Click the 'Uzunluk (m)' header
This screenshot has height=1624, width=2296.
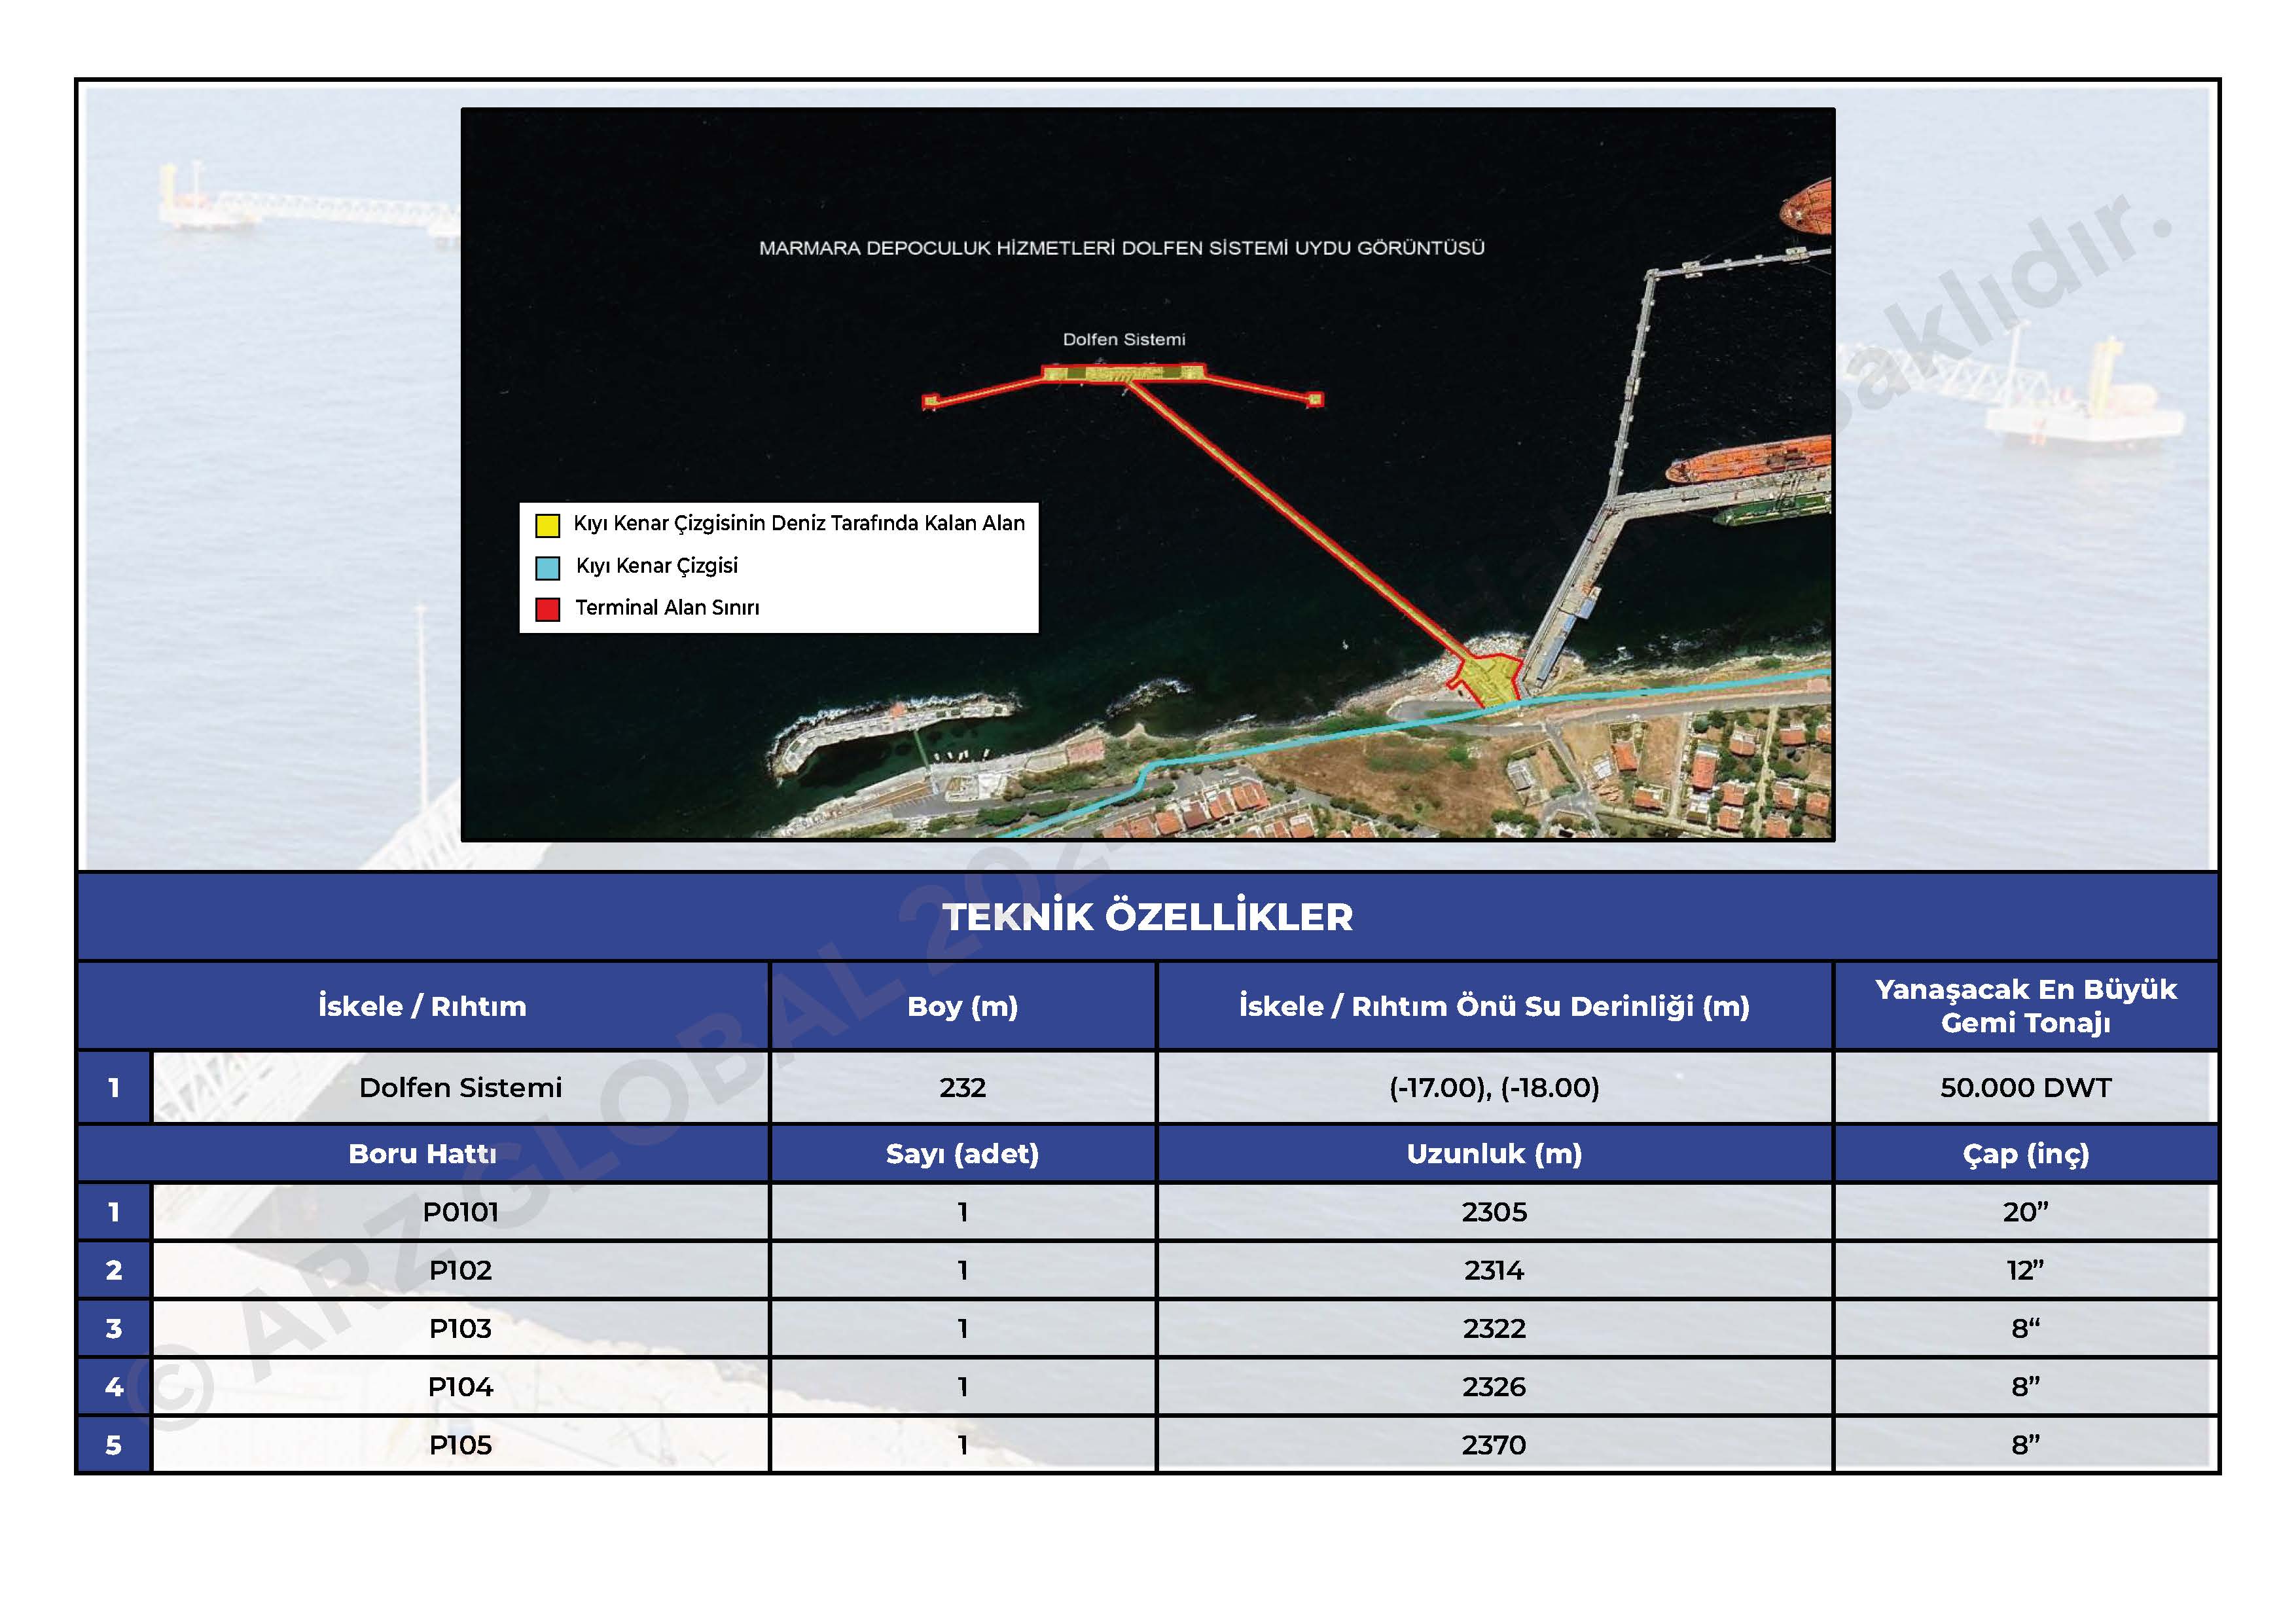click(x=1495, y=1154)
